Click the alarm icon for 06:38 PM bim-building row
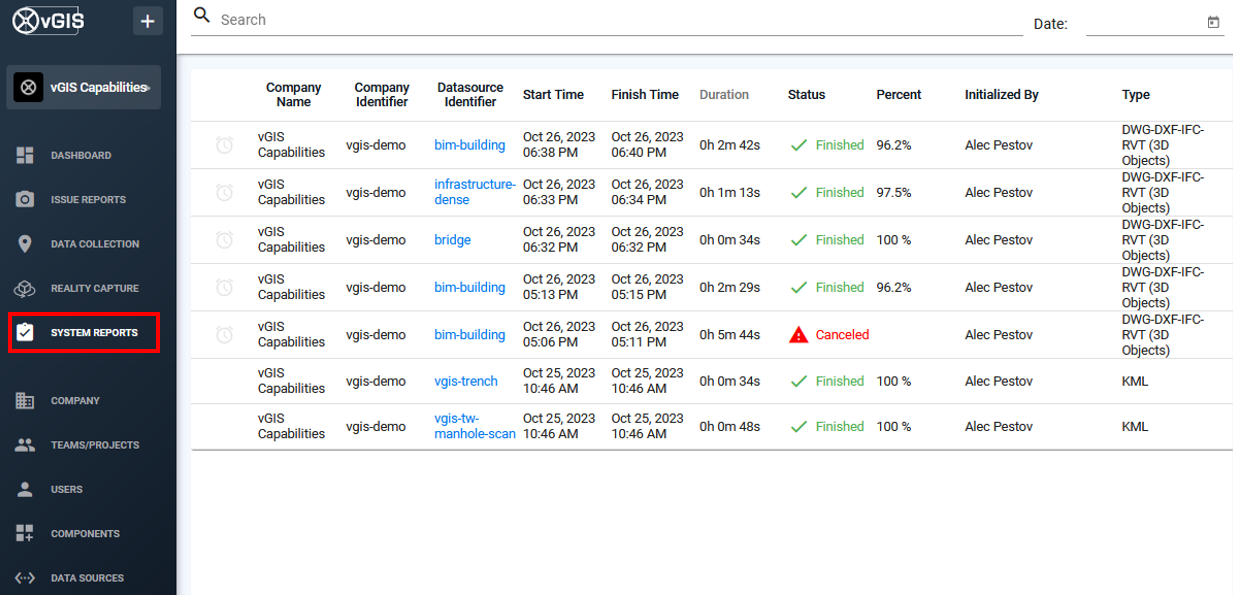The height and width of the screenshot is (595, 1233). click(x=225, y=145)
